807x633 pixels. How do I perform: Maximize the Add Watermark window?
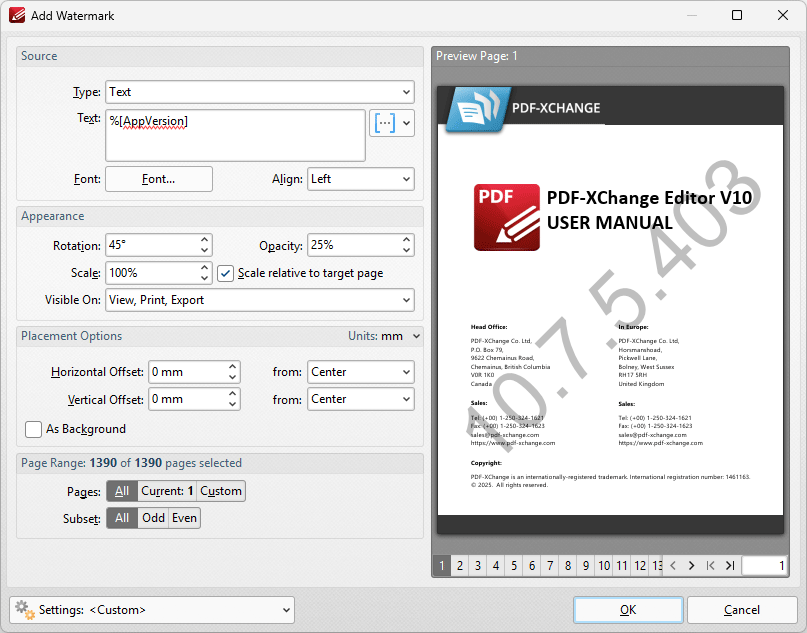coord(737,15)
